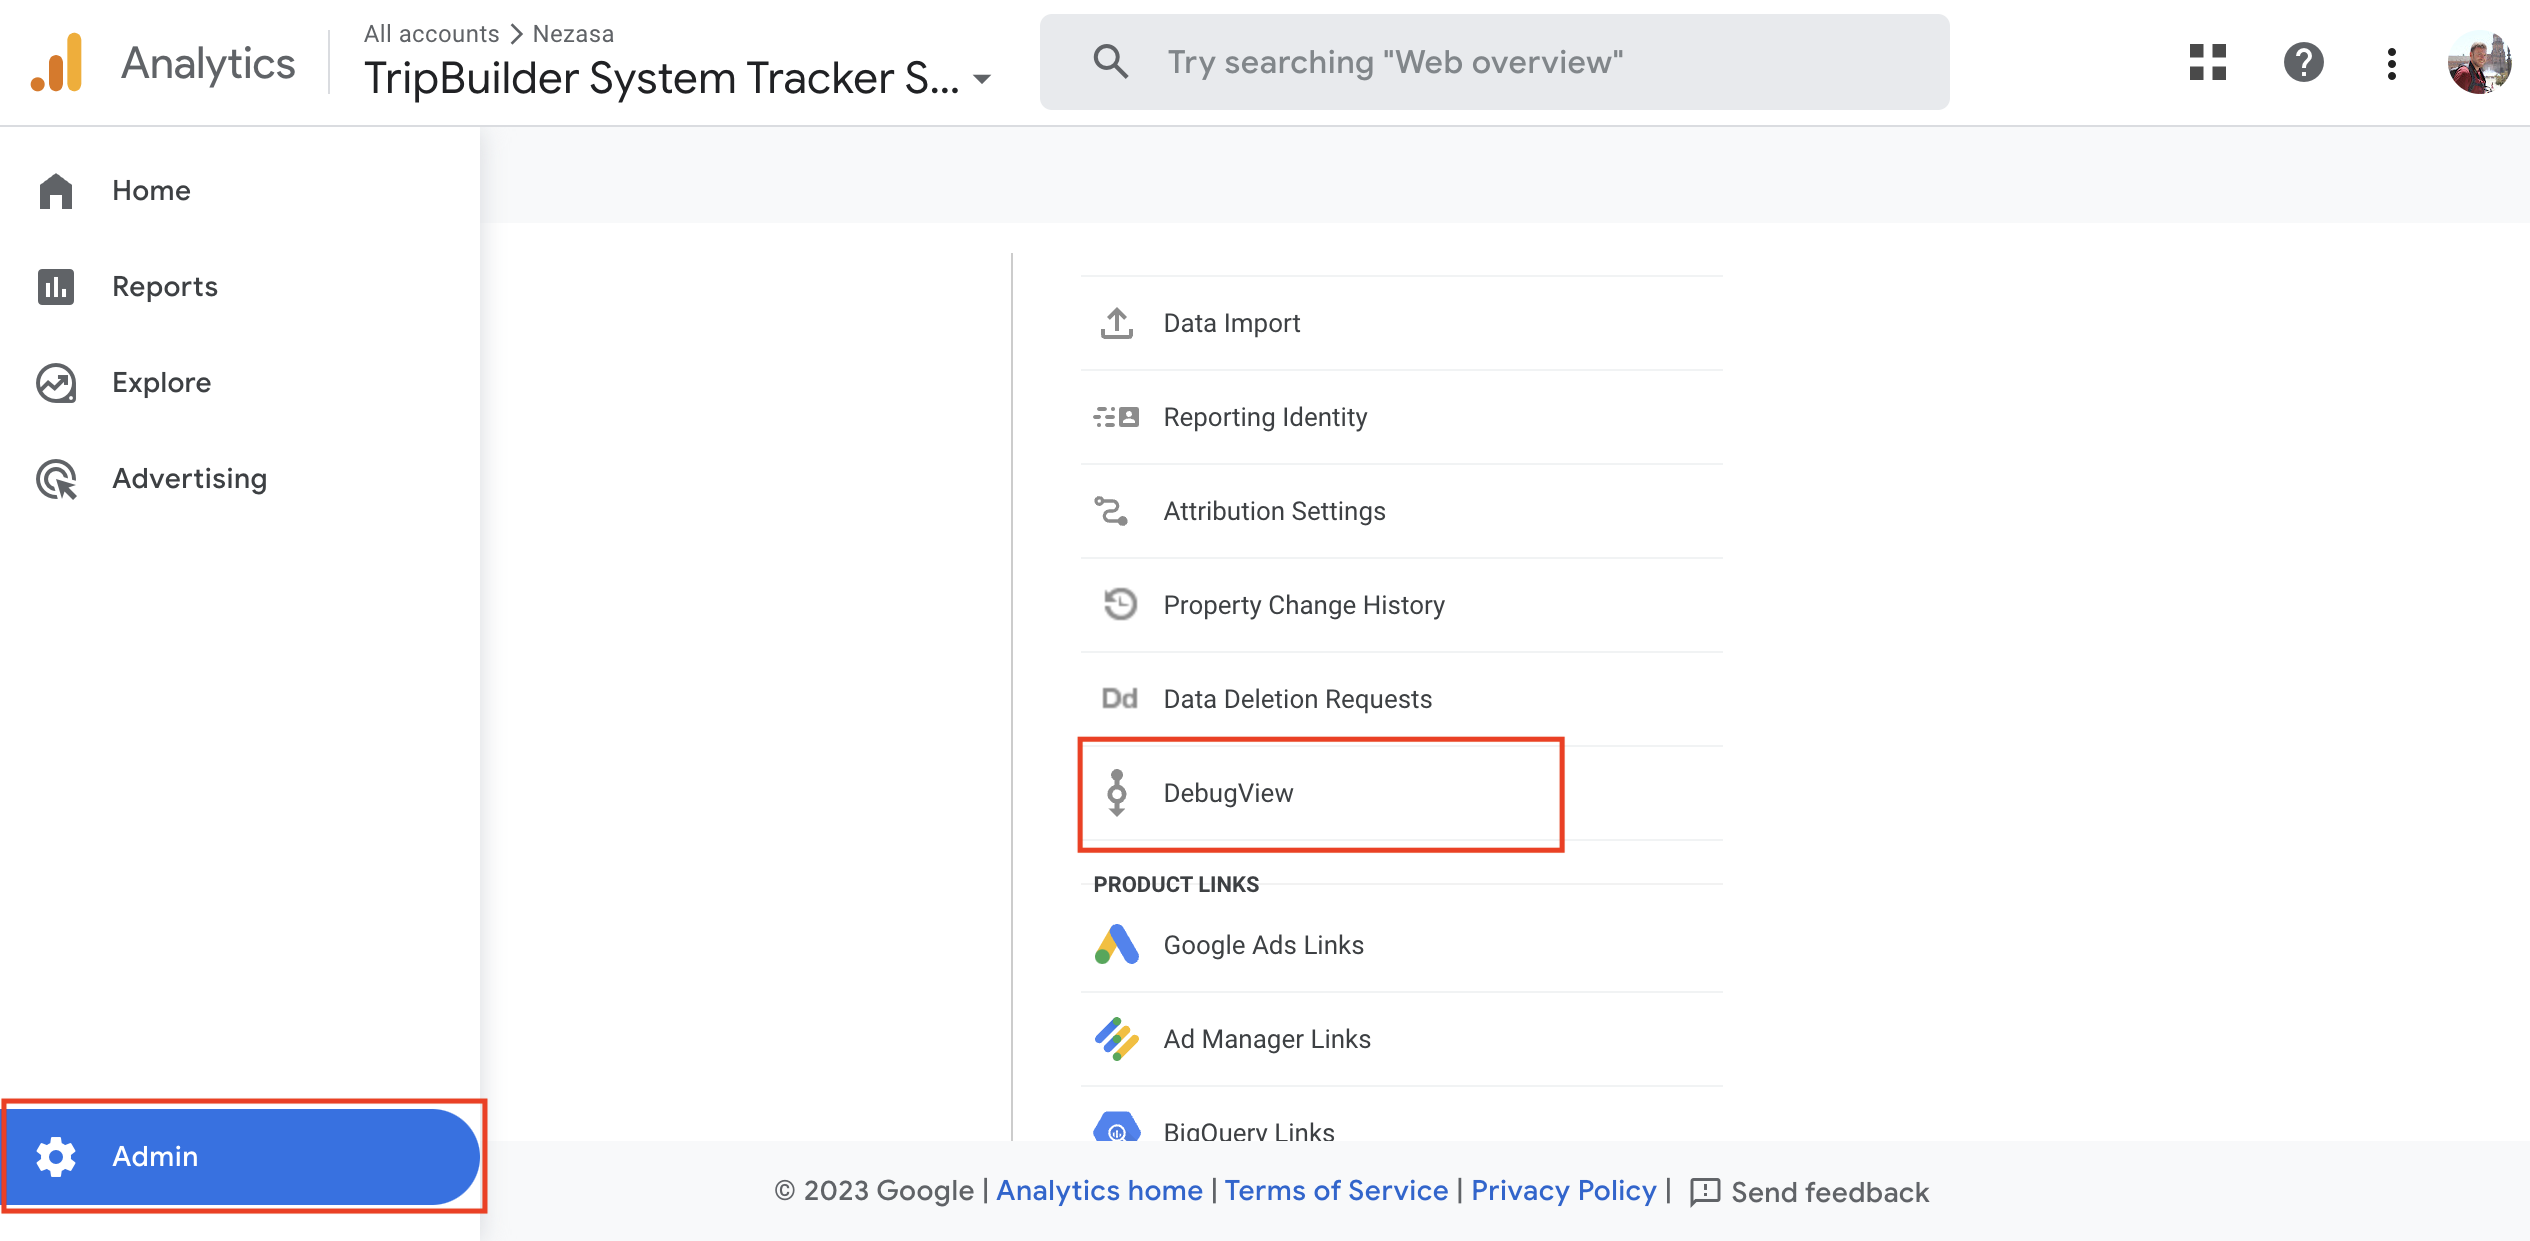
Task: Open the Terms of Service footer link
Action: (1336, 1191)
